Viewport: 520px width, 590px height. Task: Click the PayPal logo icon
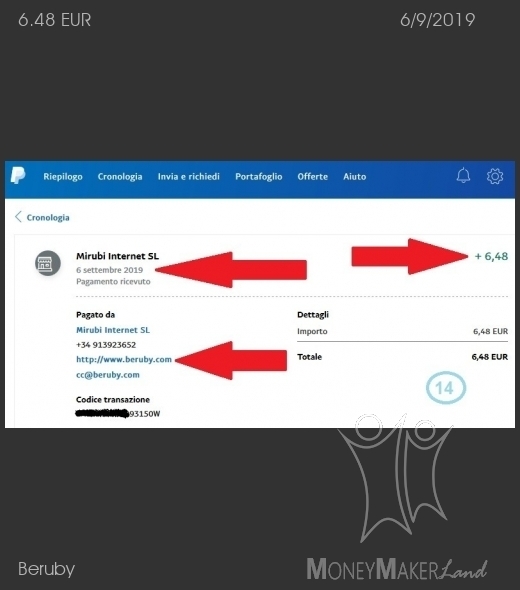[x=18, y=175]
